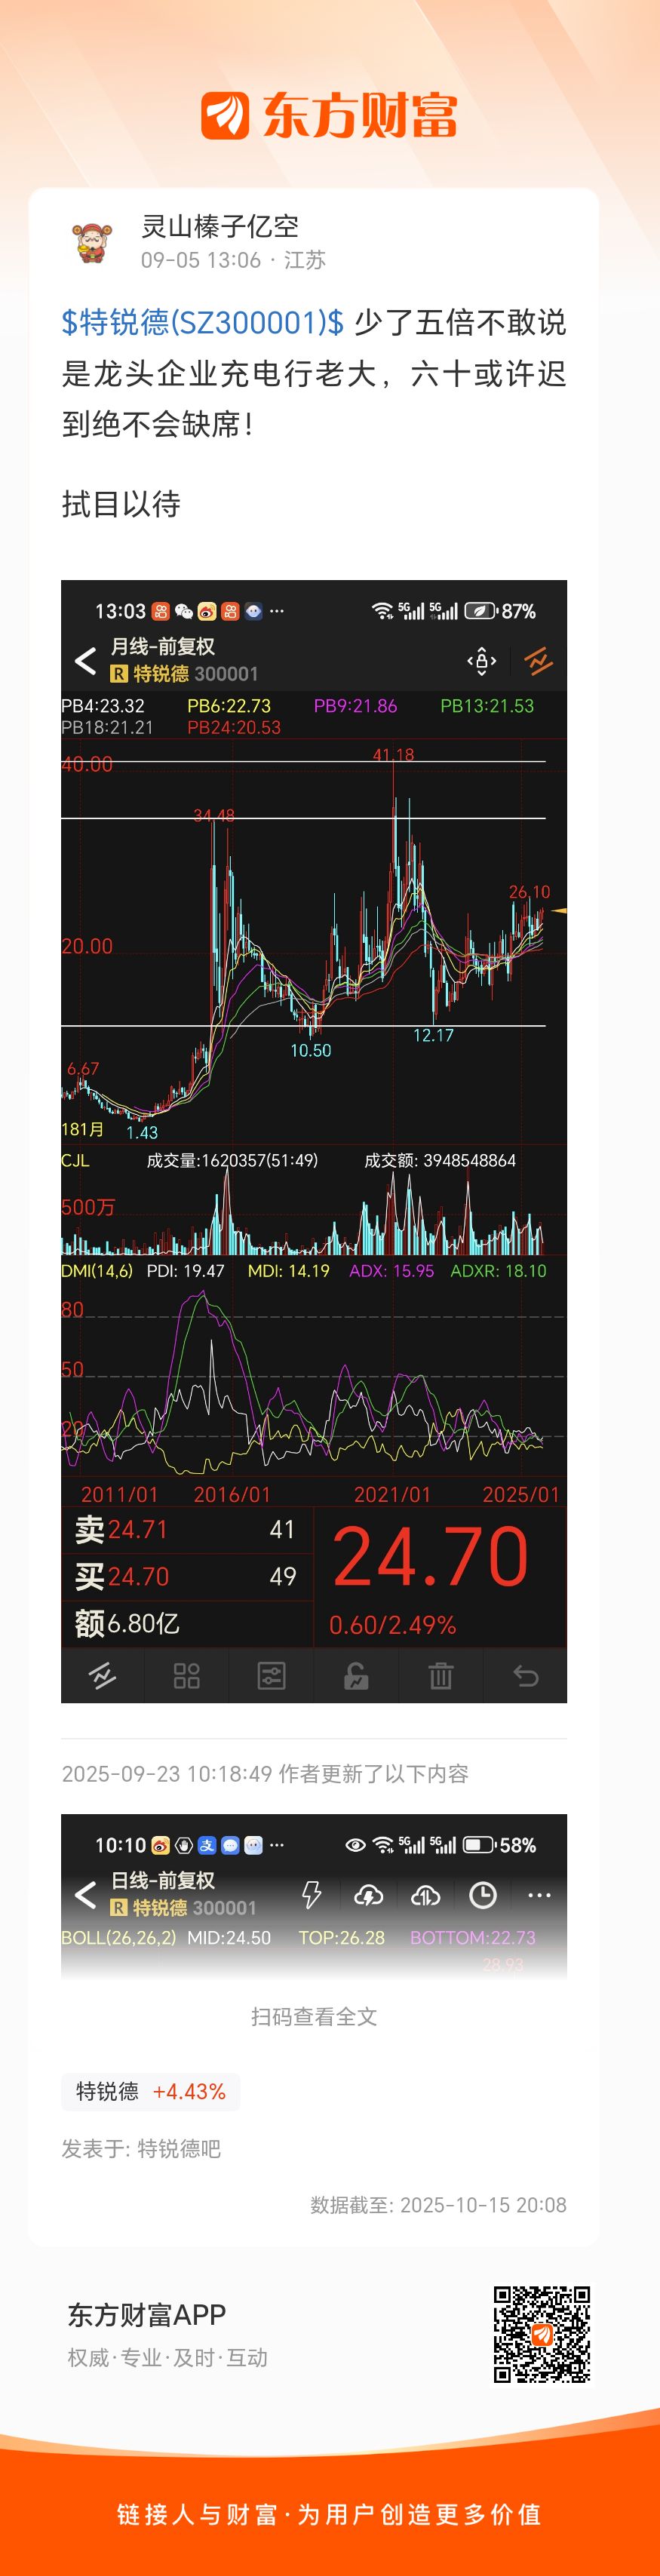Tap the cloud-with-bolt icon in daily chart header
The height and width of the screenshot is (2576, 660).
(x=369, y=1895)
